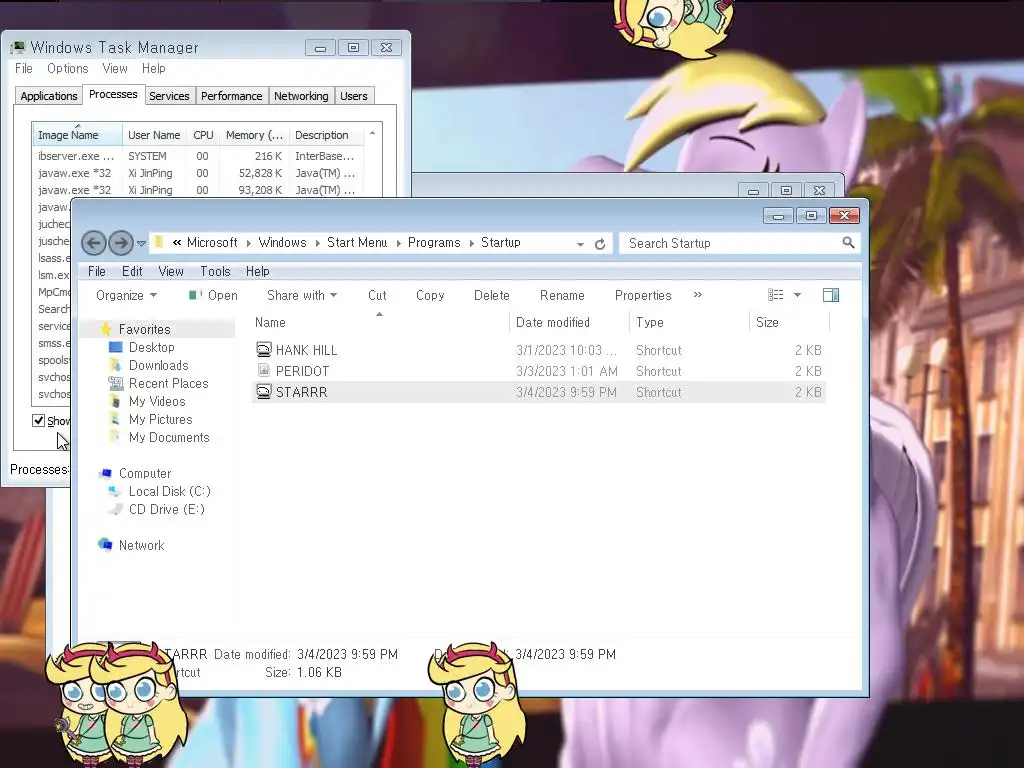Viewport: 1024px width, 768px height.
Task: Open Task Manager Options menu
Action: [67, 68]
